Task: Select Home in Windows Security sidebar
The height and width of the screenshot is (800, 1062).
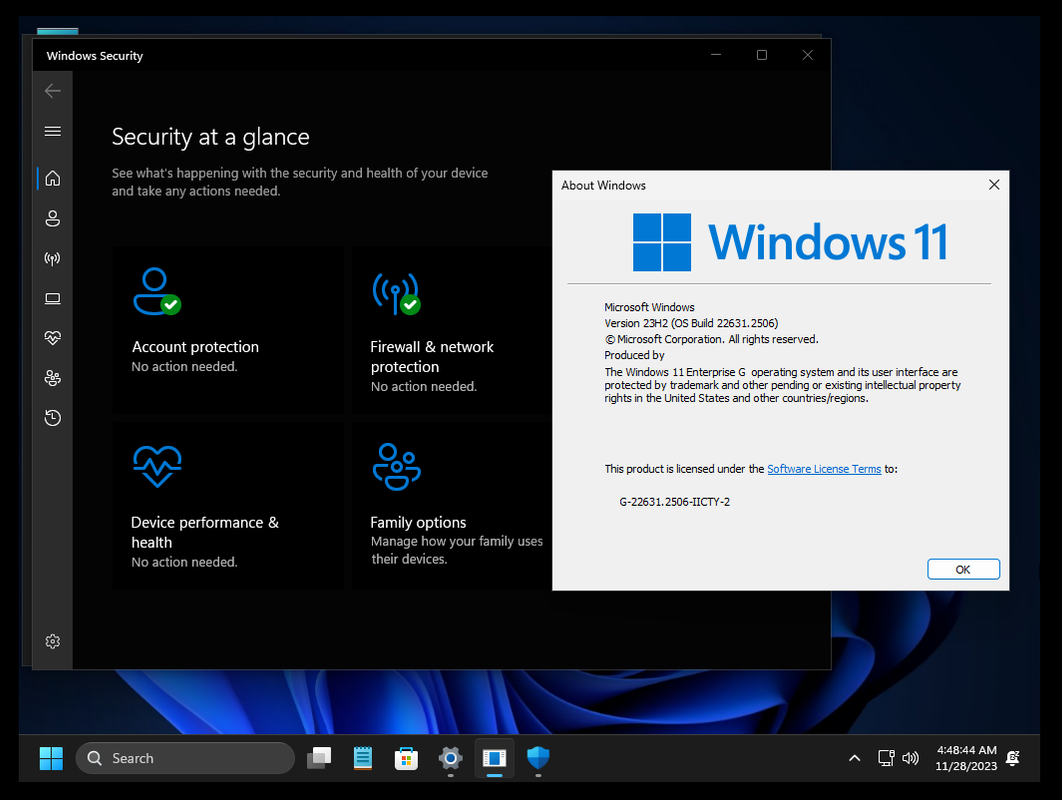Action: tap(52, 178)
